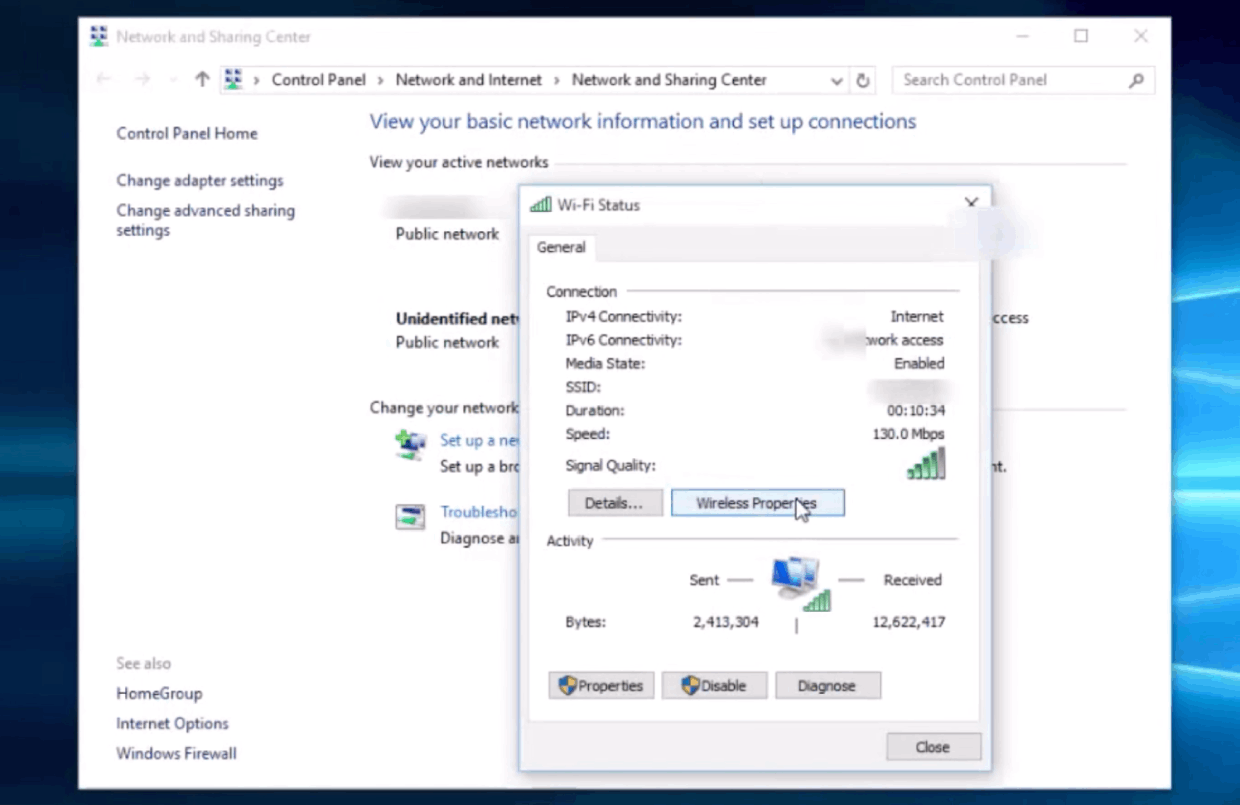Click the Forward arrow in Control Panel
Image resolution: width=1240 pixels, height=805 pixels.
[x=142, y=80]
